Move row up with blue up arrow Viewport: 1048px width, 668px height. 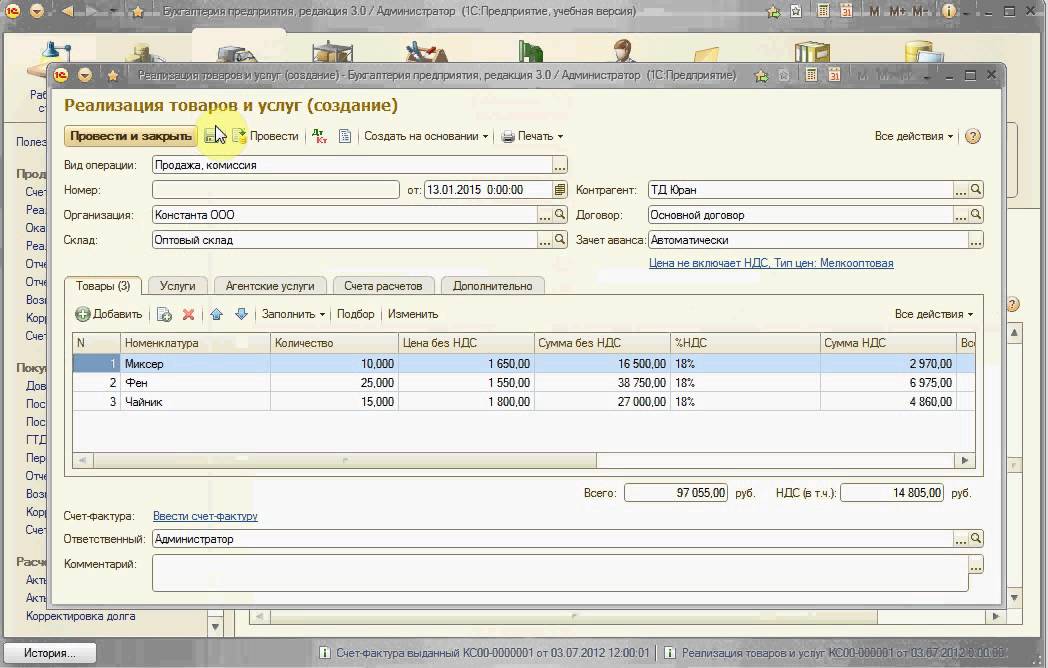pyautogui.click(x=217, y=314)
